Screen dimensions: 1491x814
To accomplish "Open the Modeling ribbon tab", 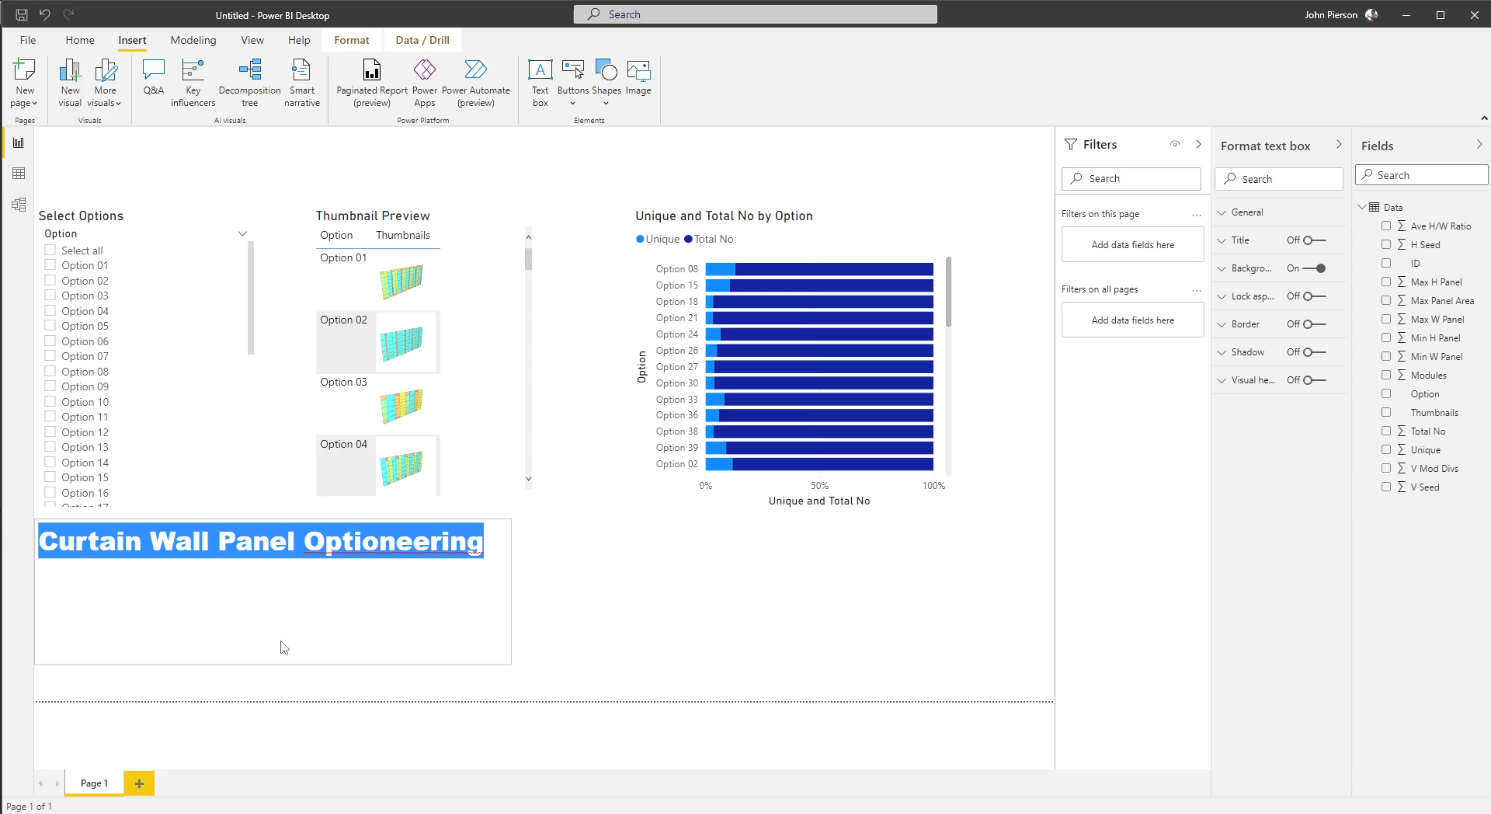I will tap(193, 40).
